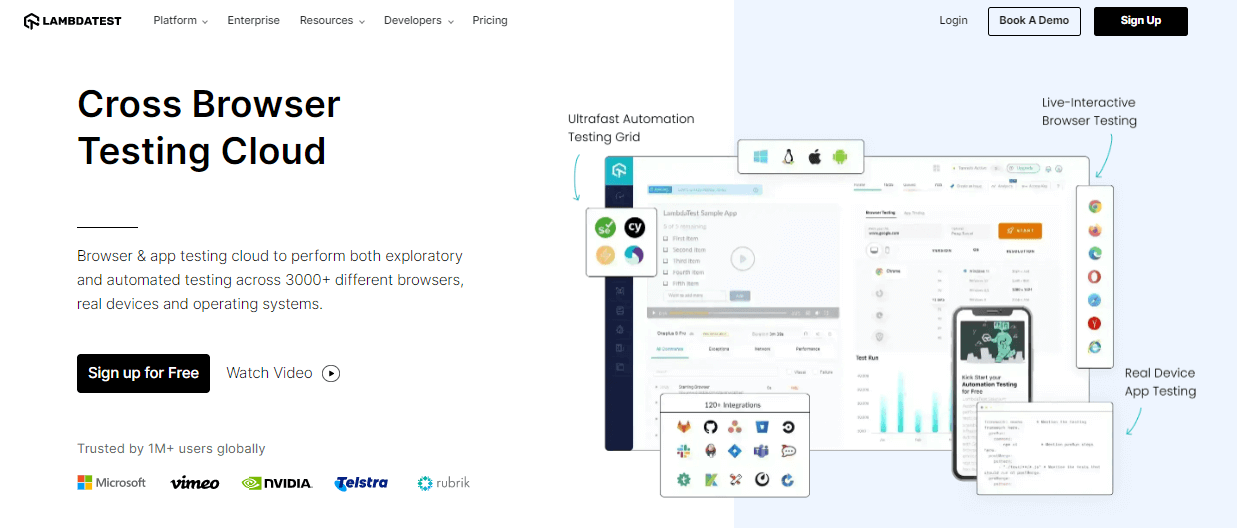Click the Cypress 'cy' icon
Screen dimensions: 1237x528
point(635,228)
